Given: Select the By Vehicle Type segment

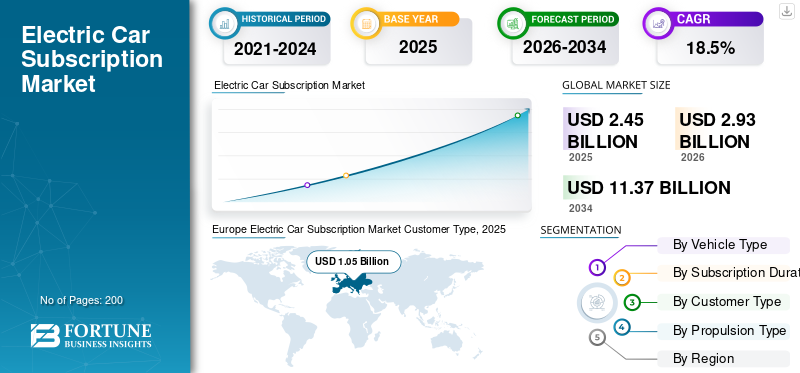Looking at the screenshot, I should click(x=723, y=245).
